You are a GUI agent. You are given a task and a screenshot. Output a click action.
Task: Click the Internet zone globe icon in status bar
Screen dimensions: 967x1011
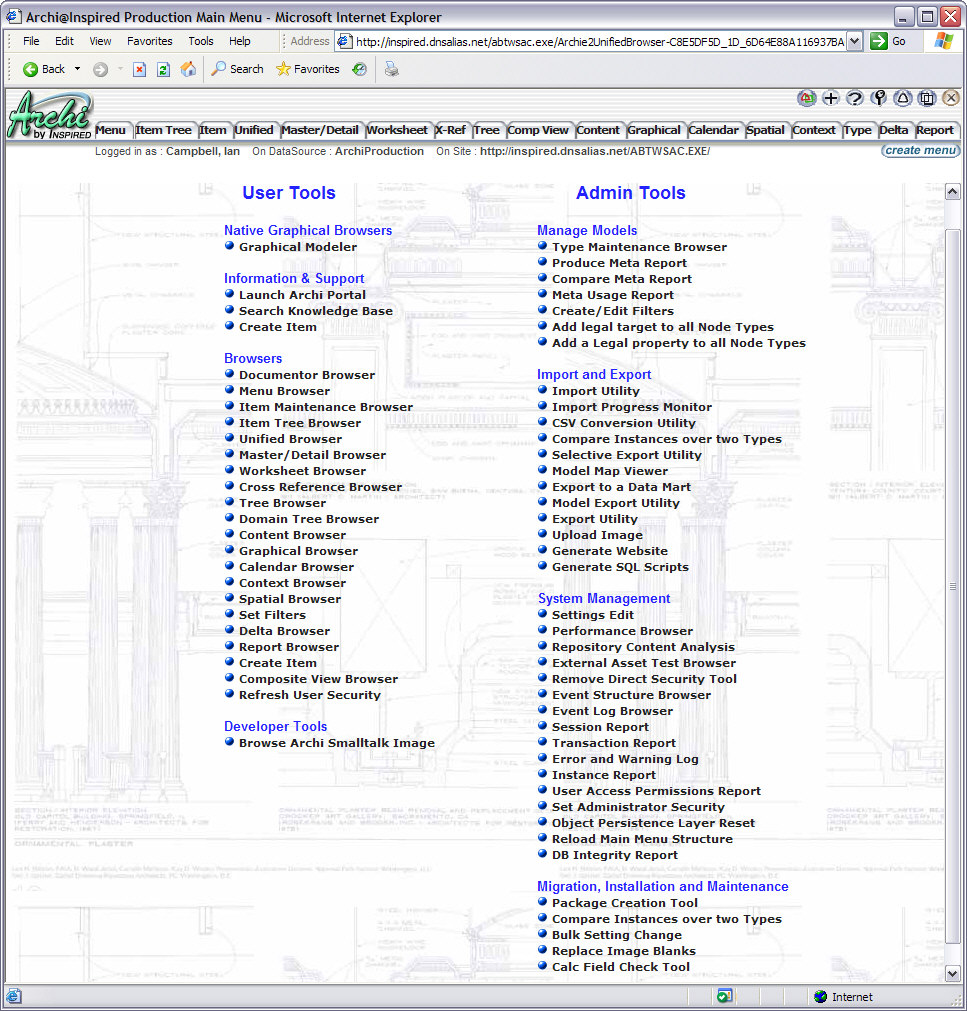click(x=821, y=997)
